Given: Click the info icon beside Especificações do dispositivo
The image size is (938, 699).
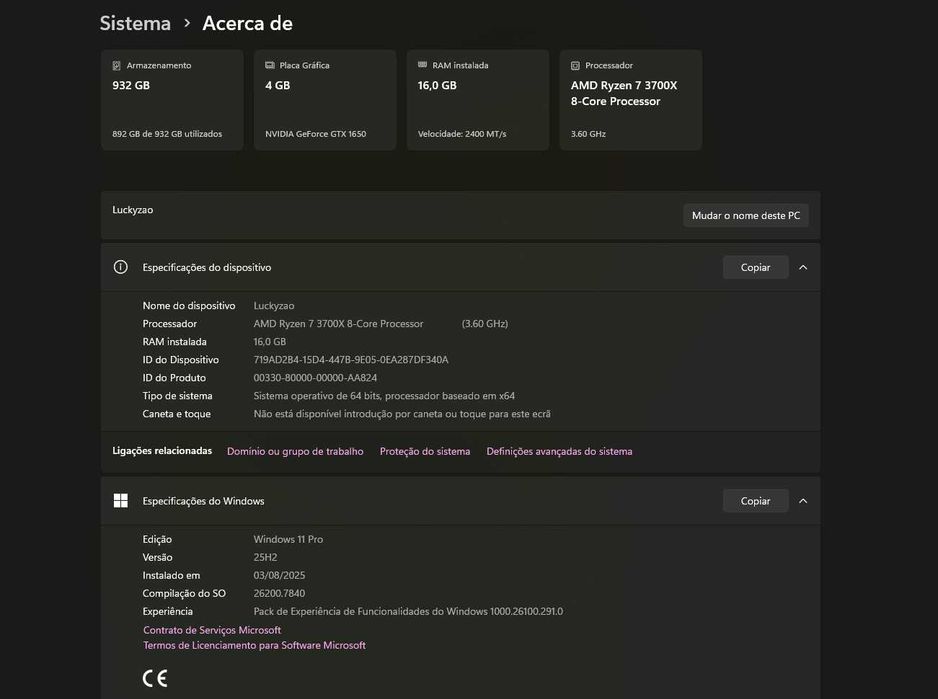Looking at the screenshot, I should (120, 267).
